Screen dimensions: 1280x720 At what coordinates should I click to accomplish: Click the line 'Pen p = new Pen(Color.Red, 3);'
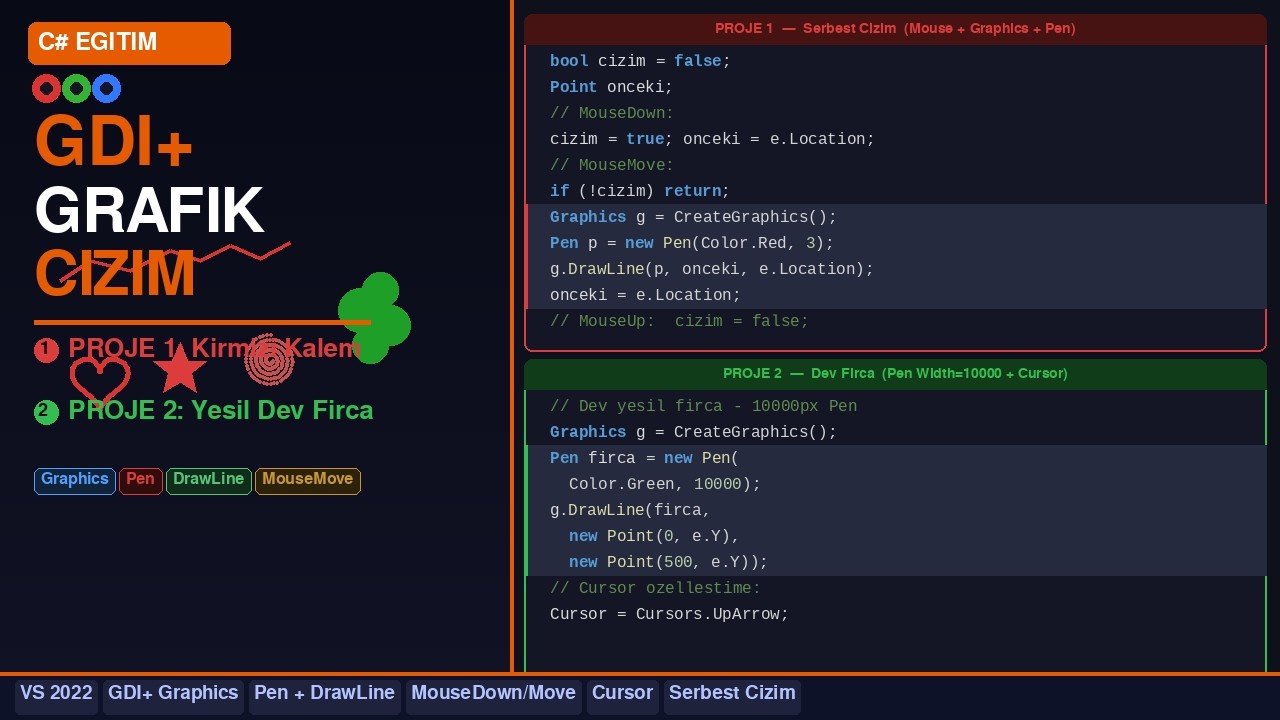(692, 243)
